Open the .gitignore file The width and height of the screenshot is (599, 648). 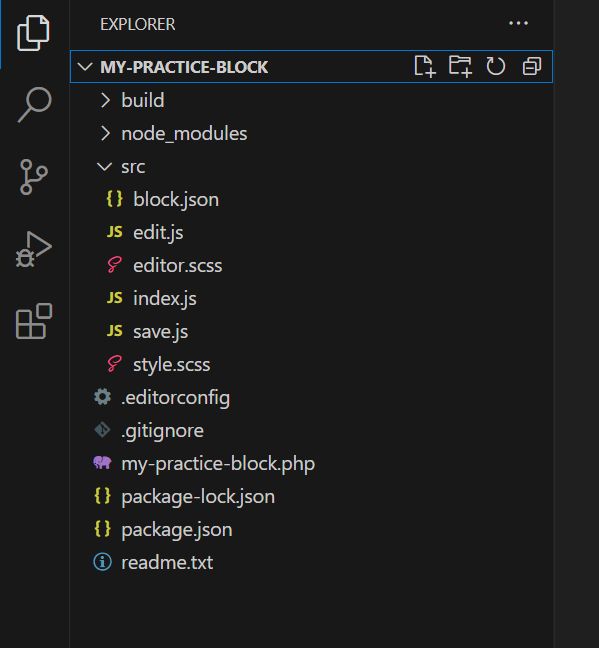coord(162,431)
